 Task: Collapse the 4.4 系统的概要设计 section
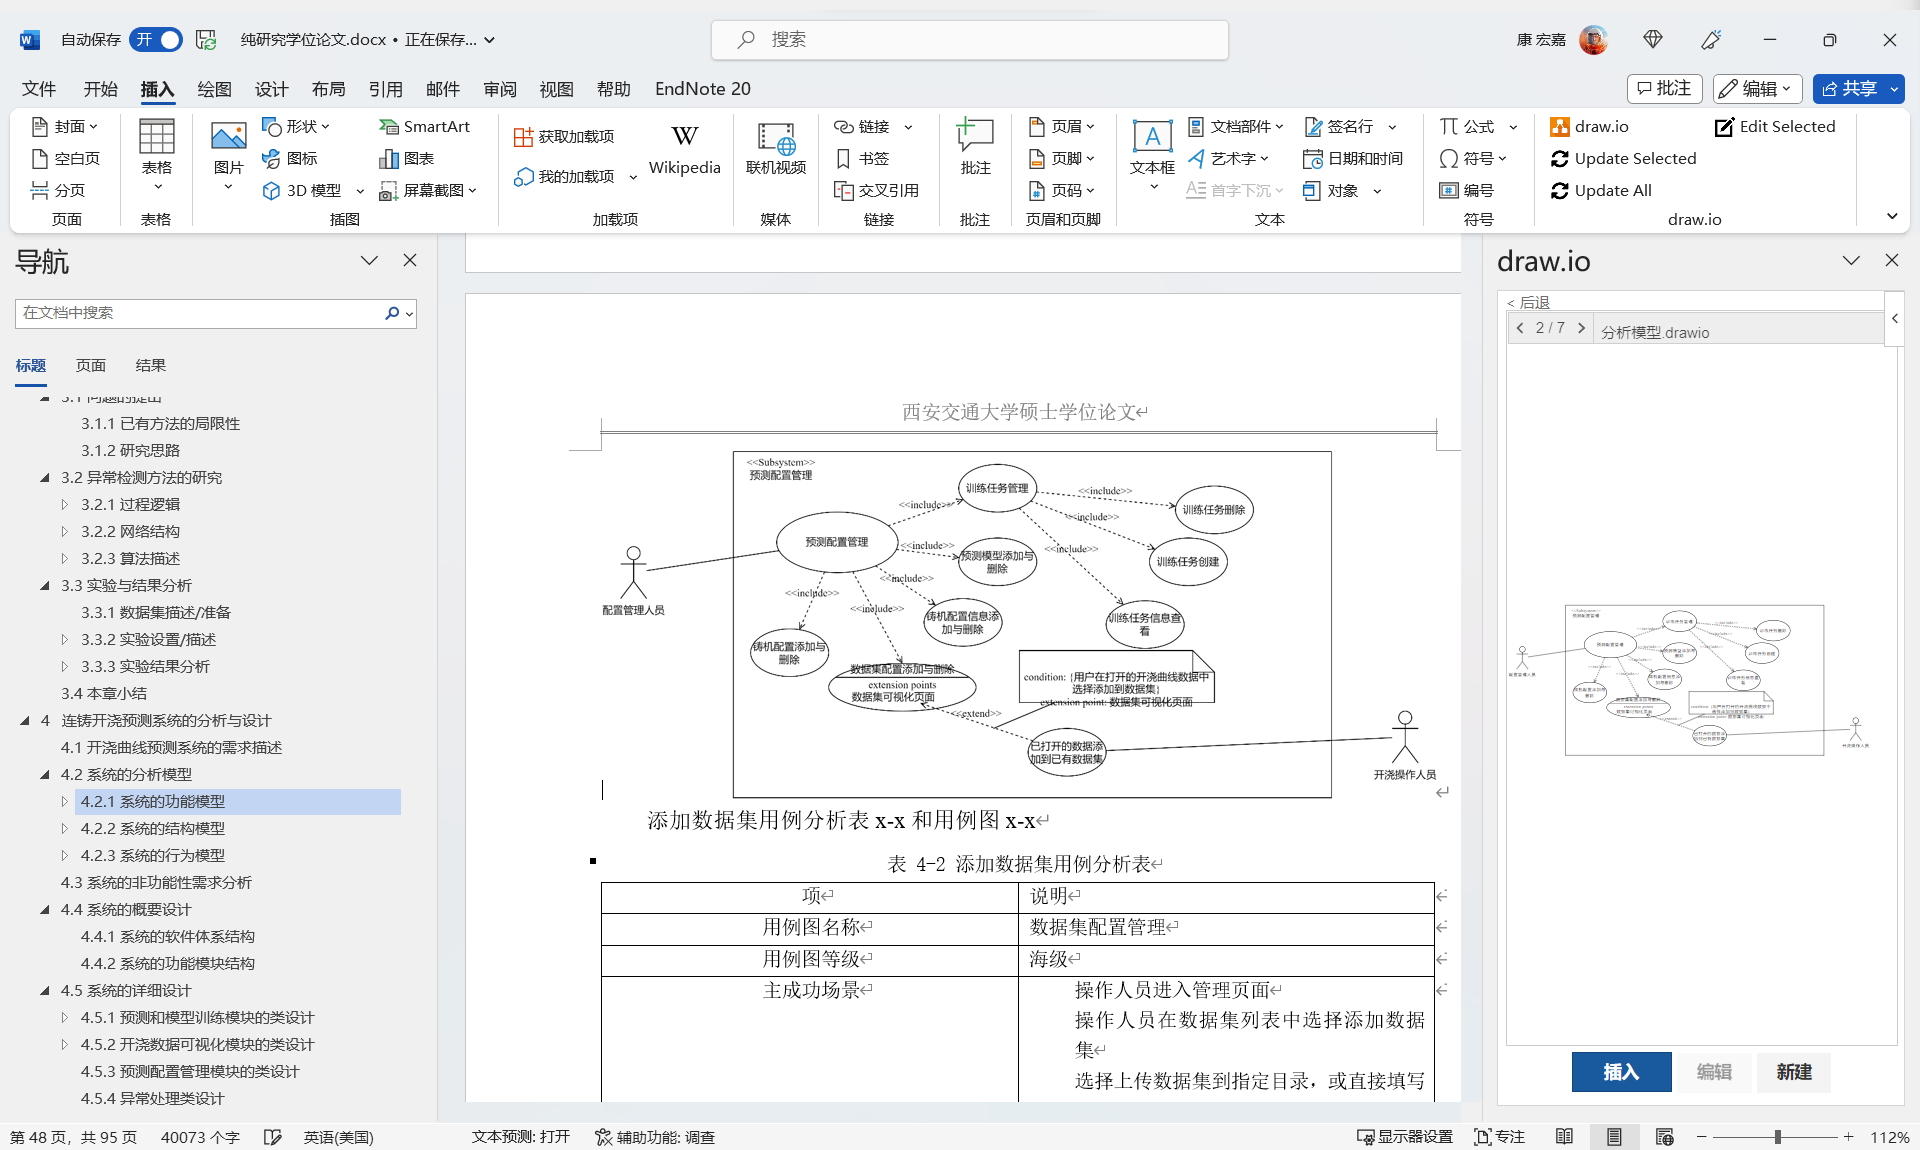point(45,910)
